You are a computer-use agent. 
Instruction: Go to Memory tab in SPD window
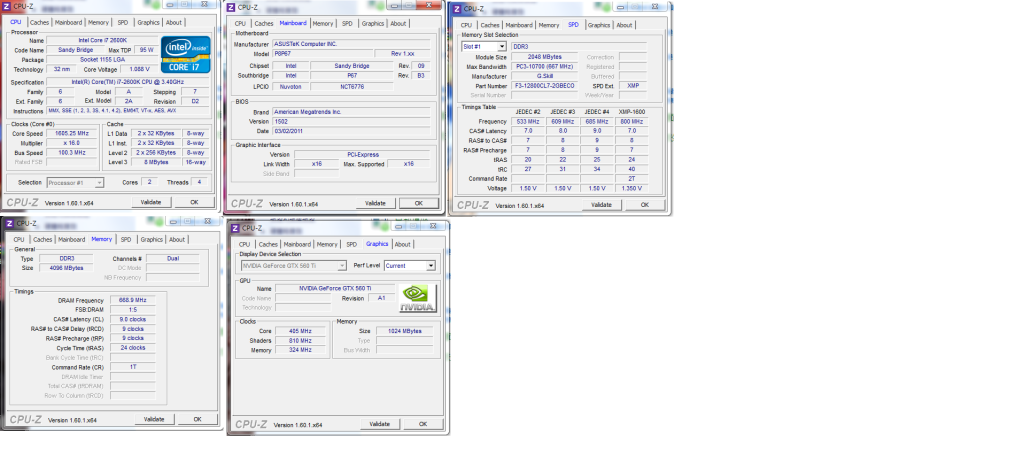pyautogui.click(x=549, y=25)
